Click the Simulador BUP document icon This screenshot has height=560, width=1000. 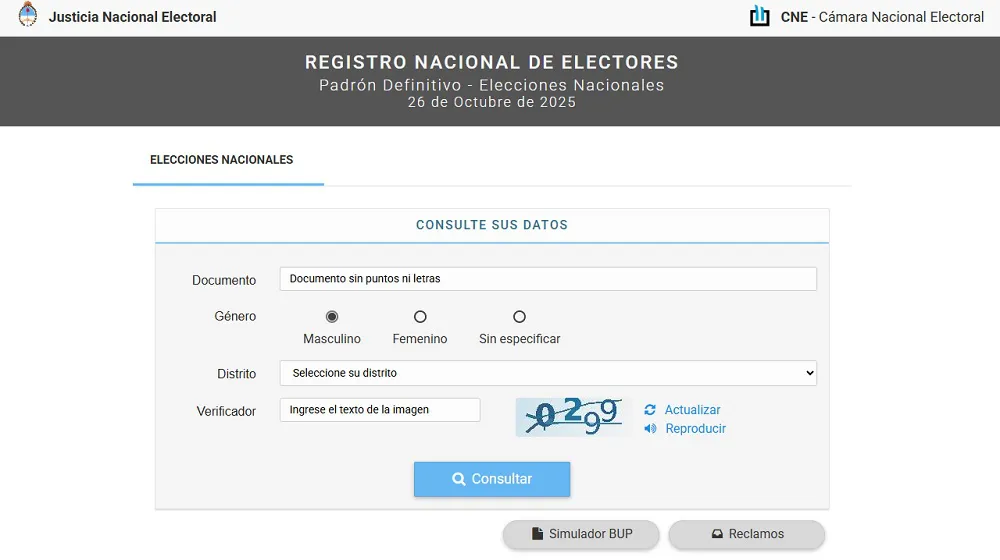click(x=537, y=534)
